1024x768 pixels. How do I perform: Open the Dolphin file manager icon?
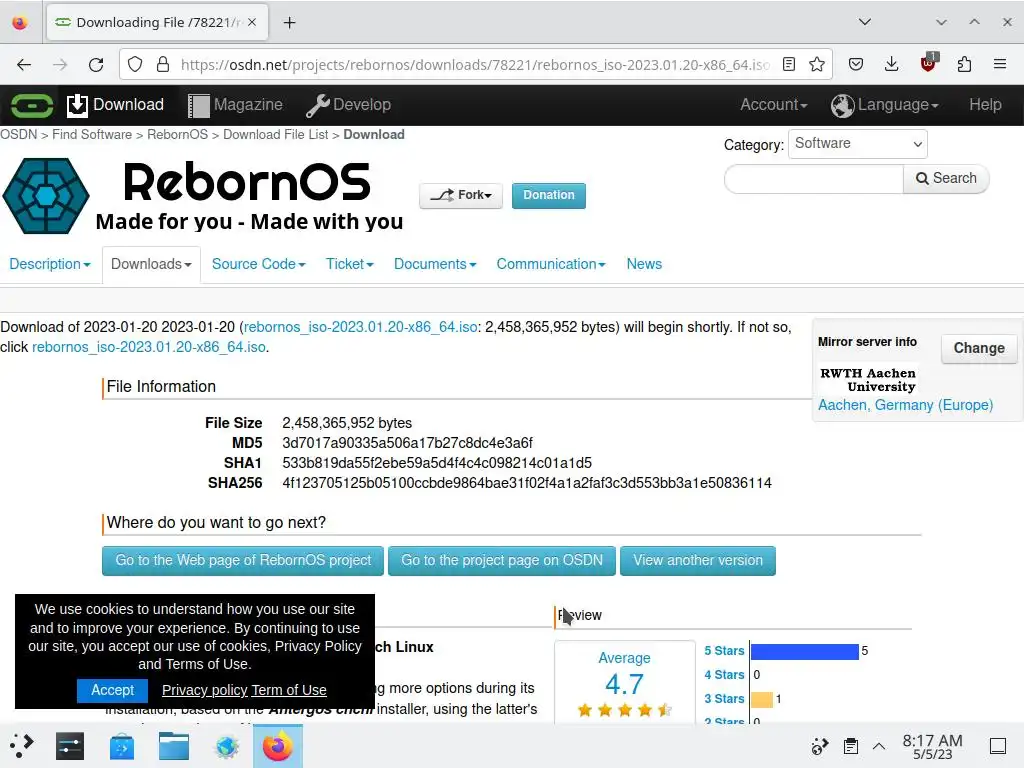pyautogui.click(x=174, y=746)
